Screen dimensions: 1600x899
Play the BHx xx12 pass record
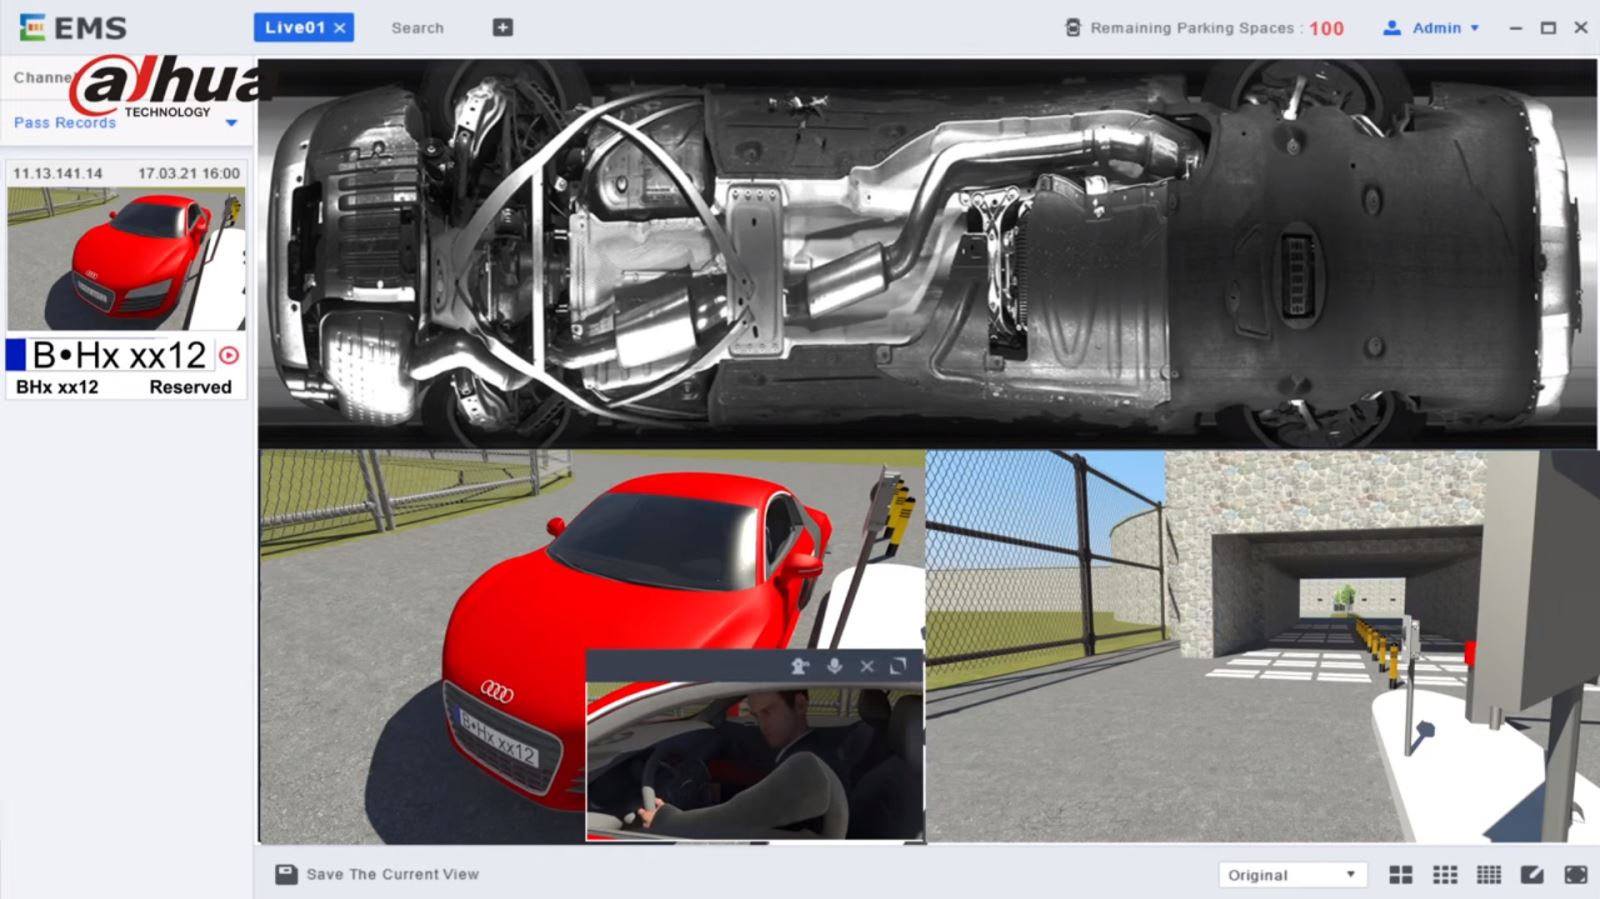229,355
